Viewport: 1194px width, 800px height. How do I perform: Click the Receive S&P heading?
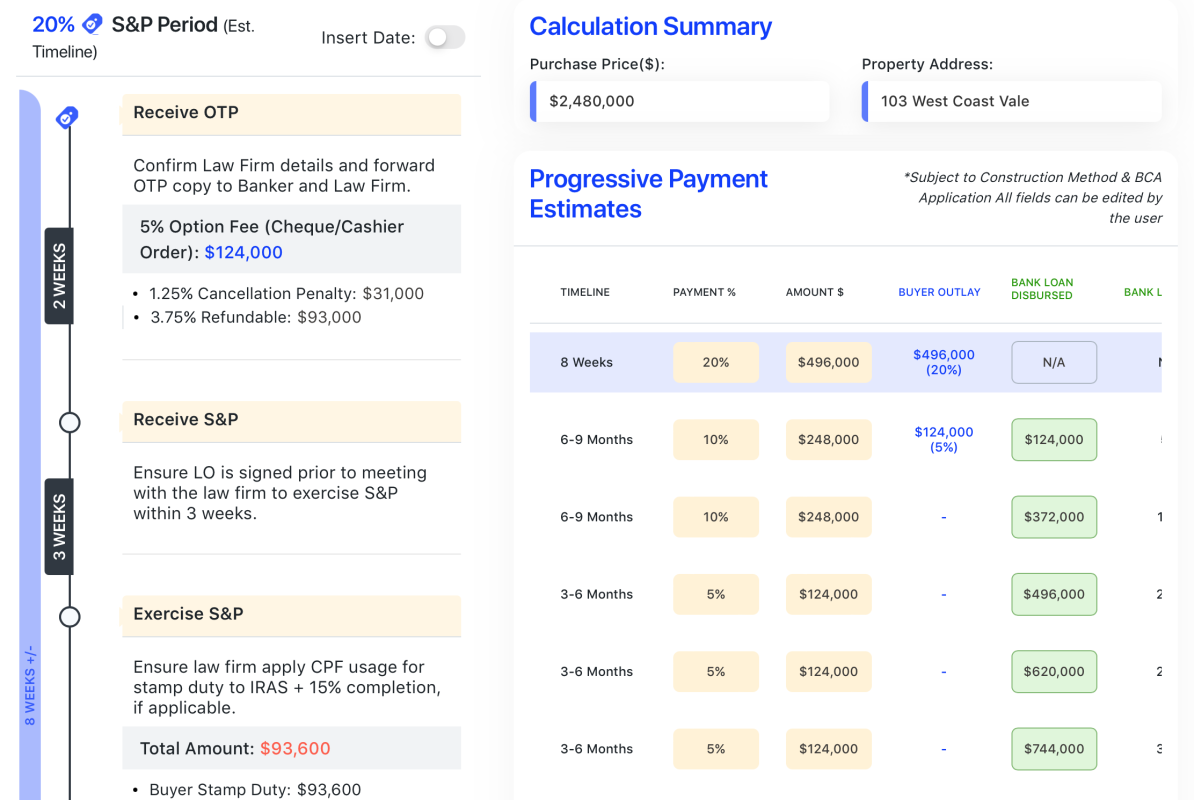[186, 419]
